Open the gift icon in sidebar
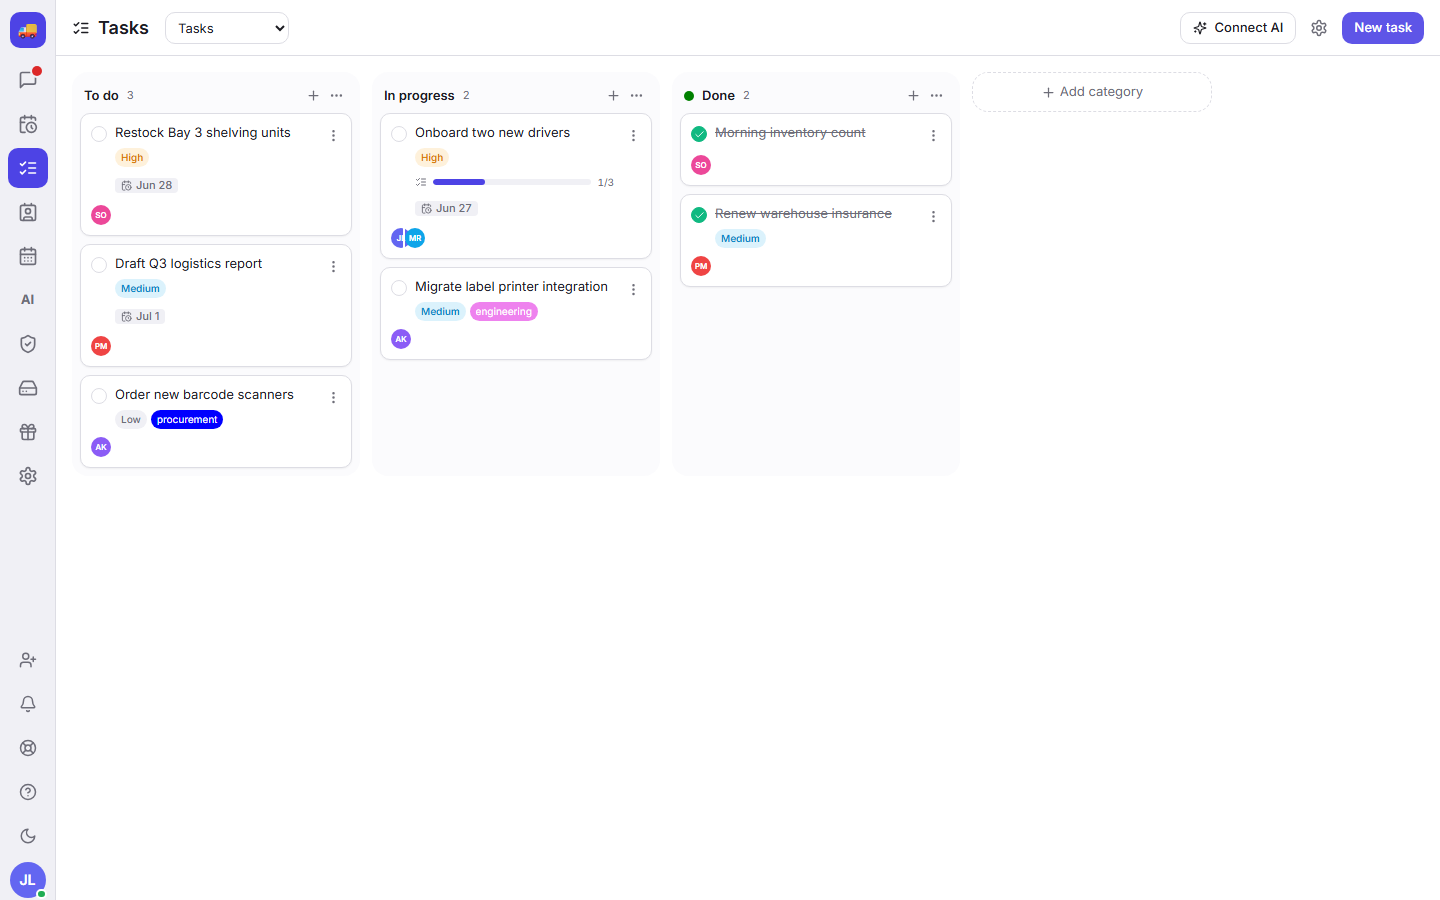 28,432
